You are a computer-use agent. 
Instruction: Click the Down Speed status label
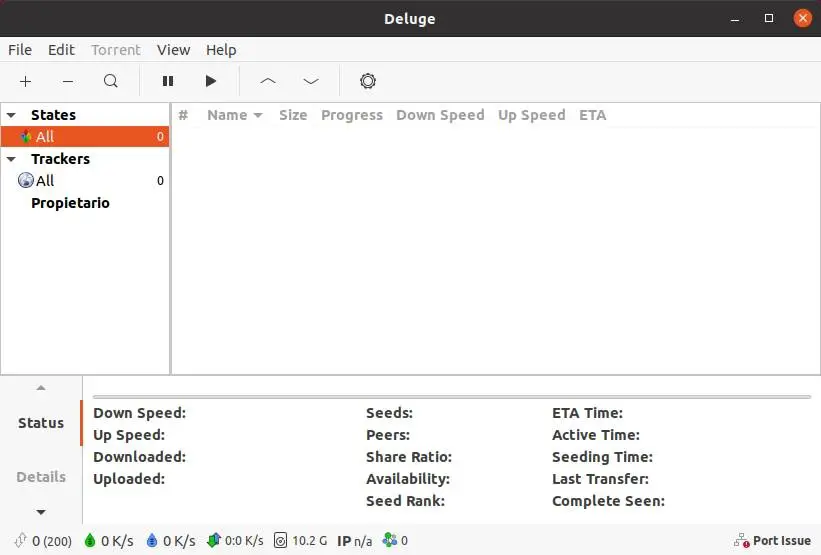click(139, 413)
